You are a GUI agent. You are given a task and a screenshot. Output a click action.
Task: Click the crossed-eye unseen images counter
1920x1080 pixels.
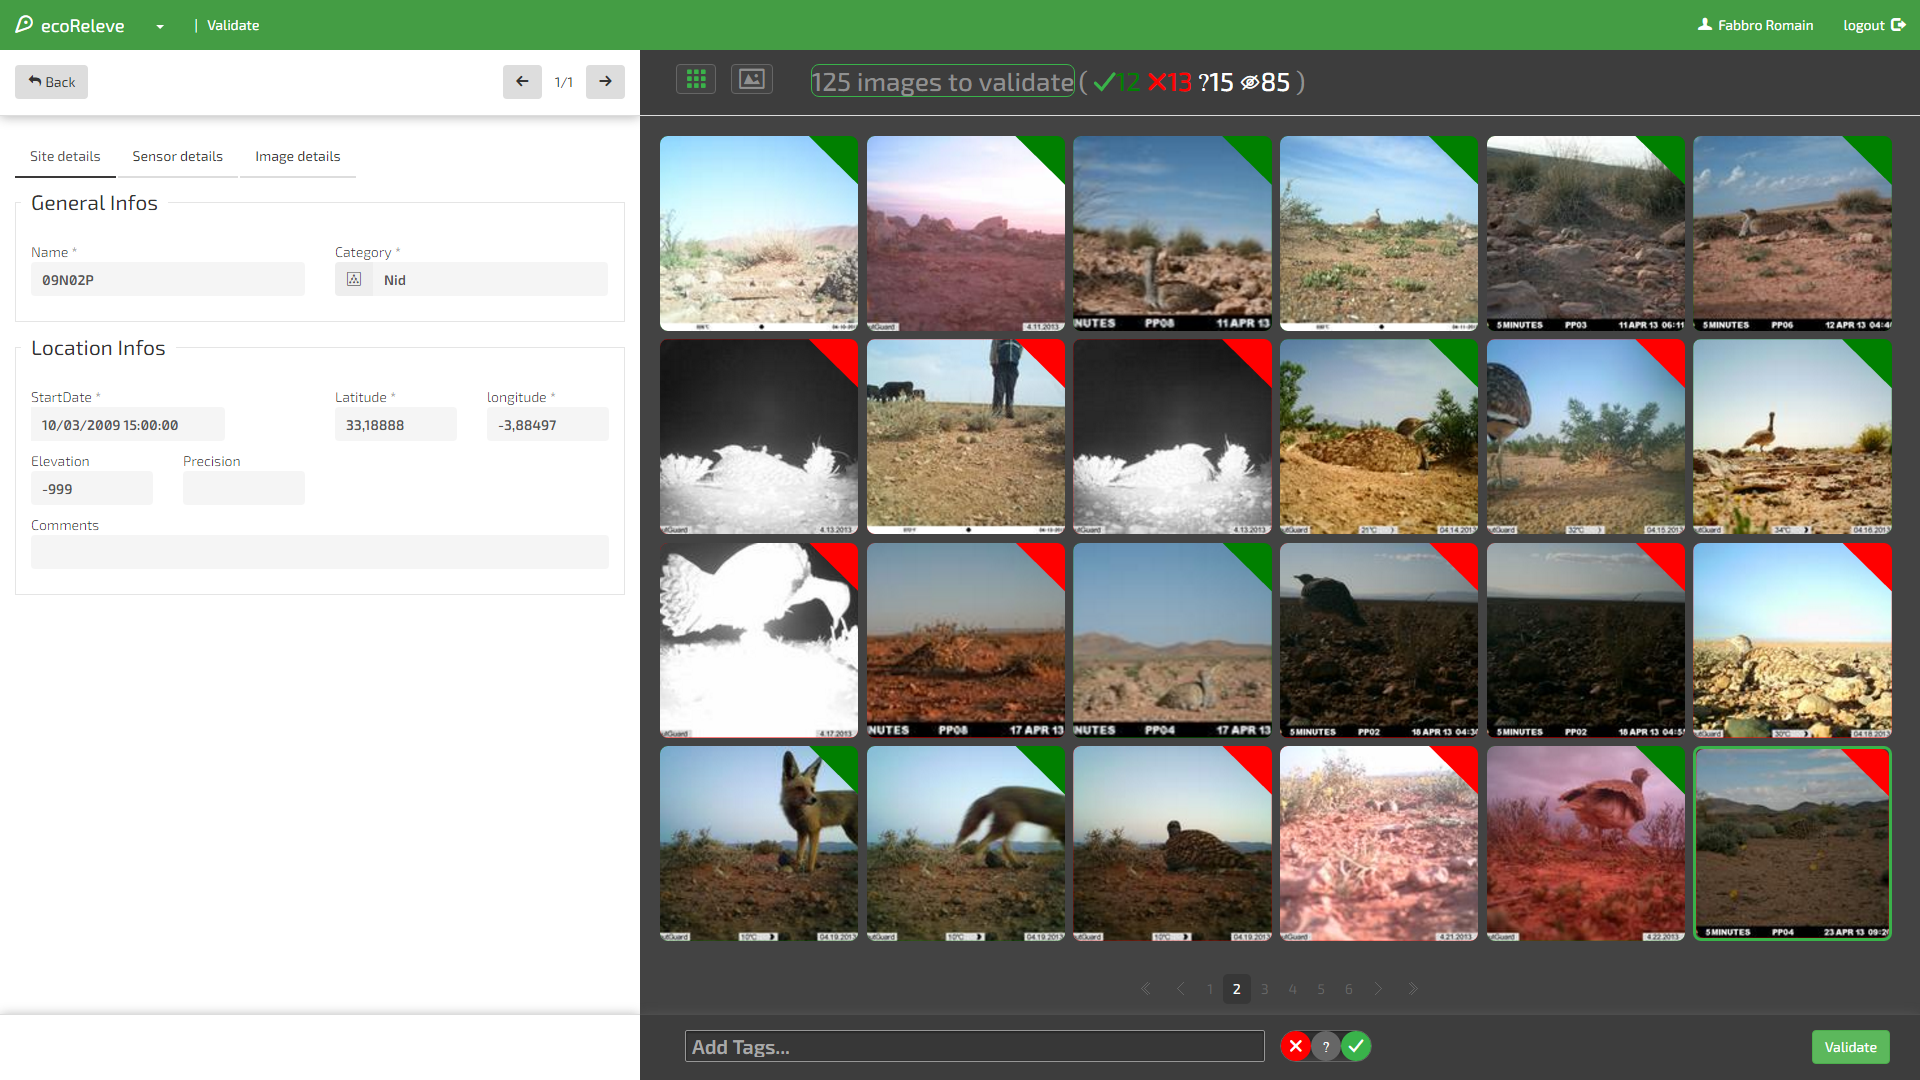point(1263,83)
